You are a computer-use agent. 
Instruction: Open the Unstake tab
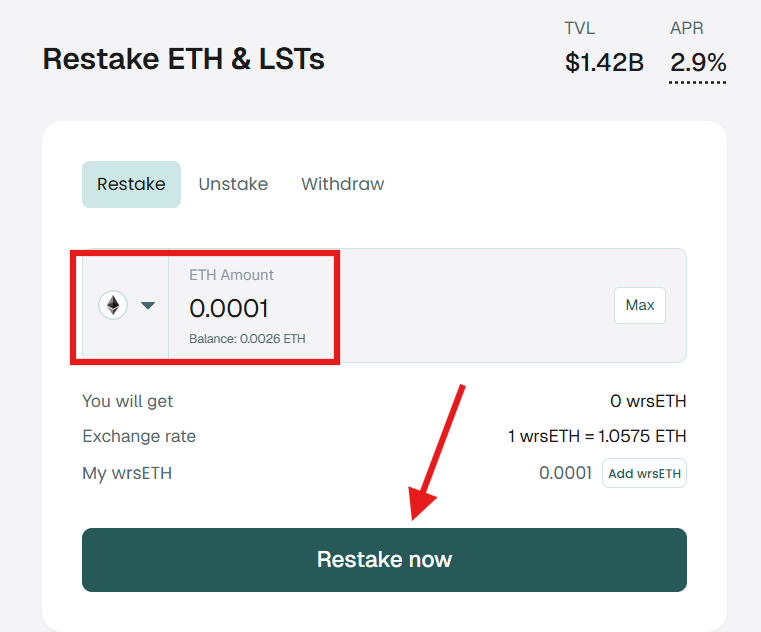[x=233, y=184]
